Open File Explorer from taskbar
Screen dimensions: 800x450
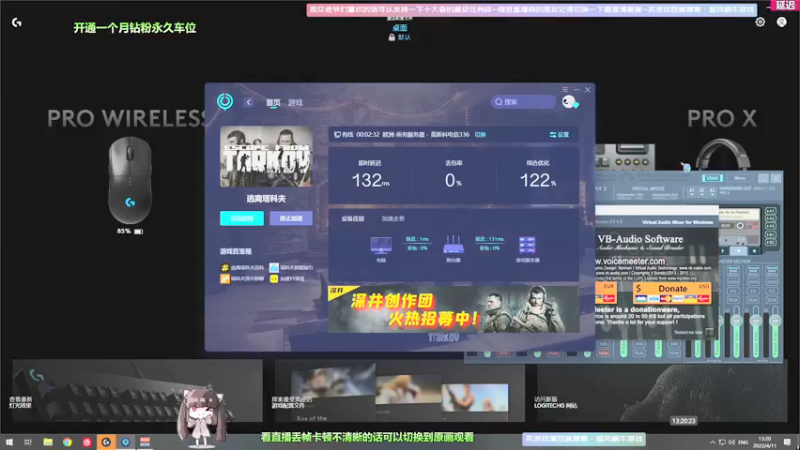(48, 442)
